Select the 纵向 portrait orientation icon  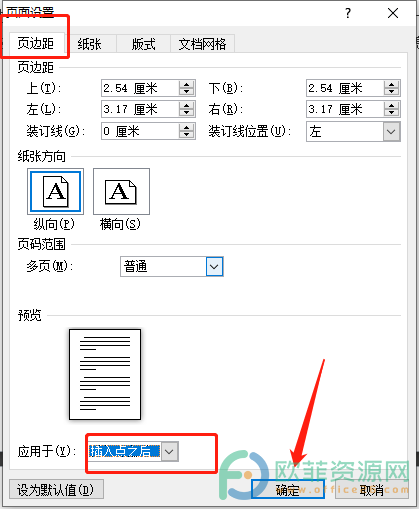55,191
